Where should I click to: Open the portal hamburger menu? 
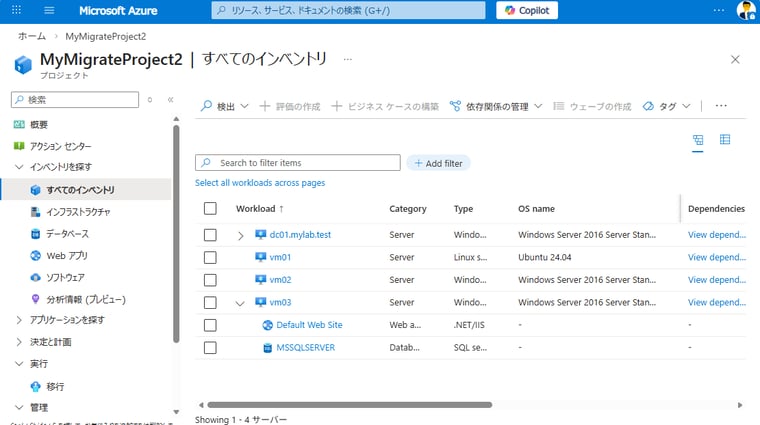click(49, 10)
